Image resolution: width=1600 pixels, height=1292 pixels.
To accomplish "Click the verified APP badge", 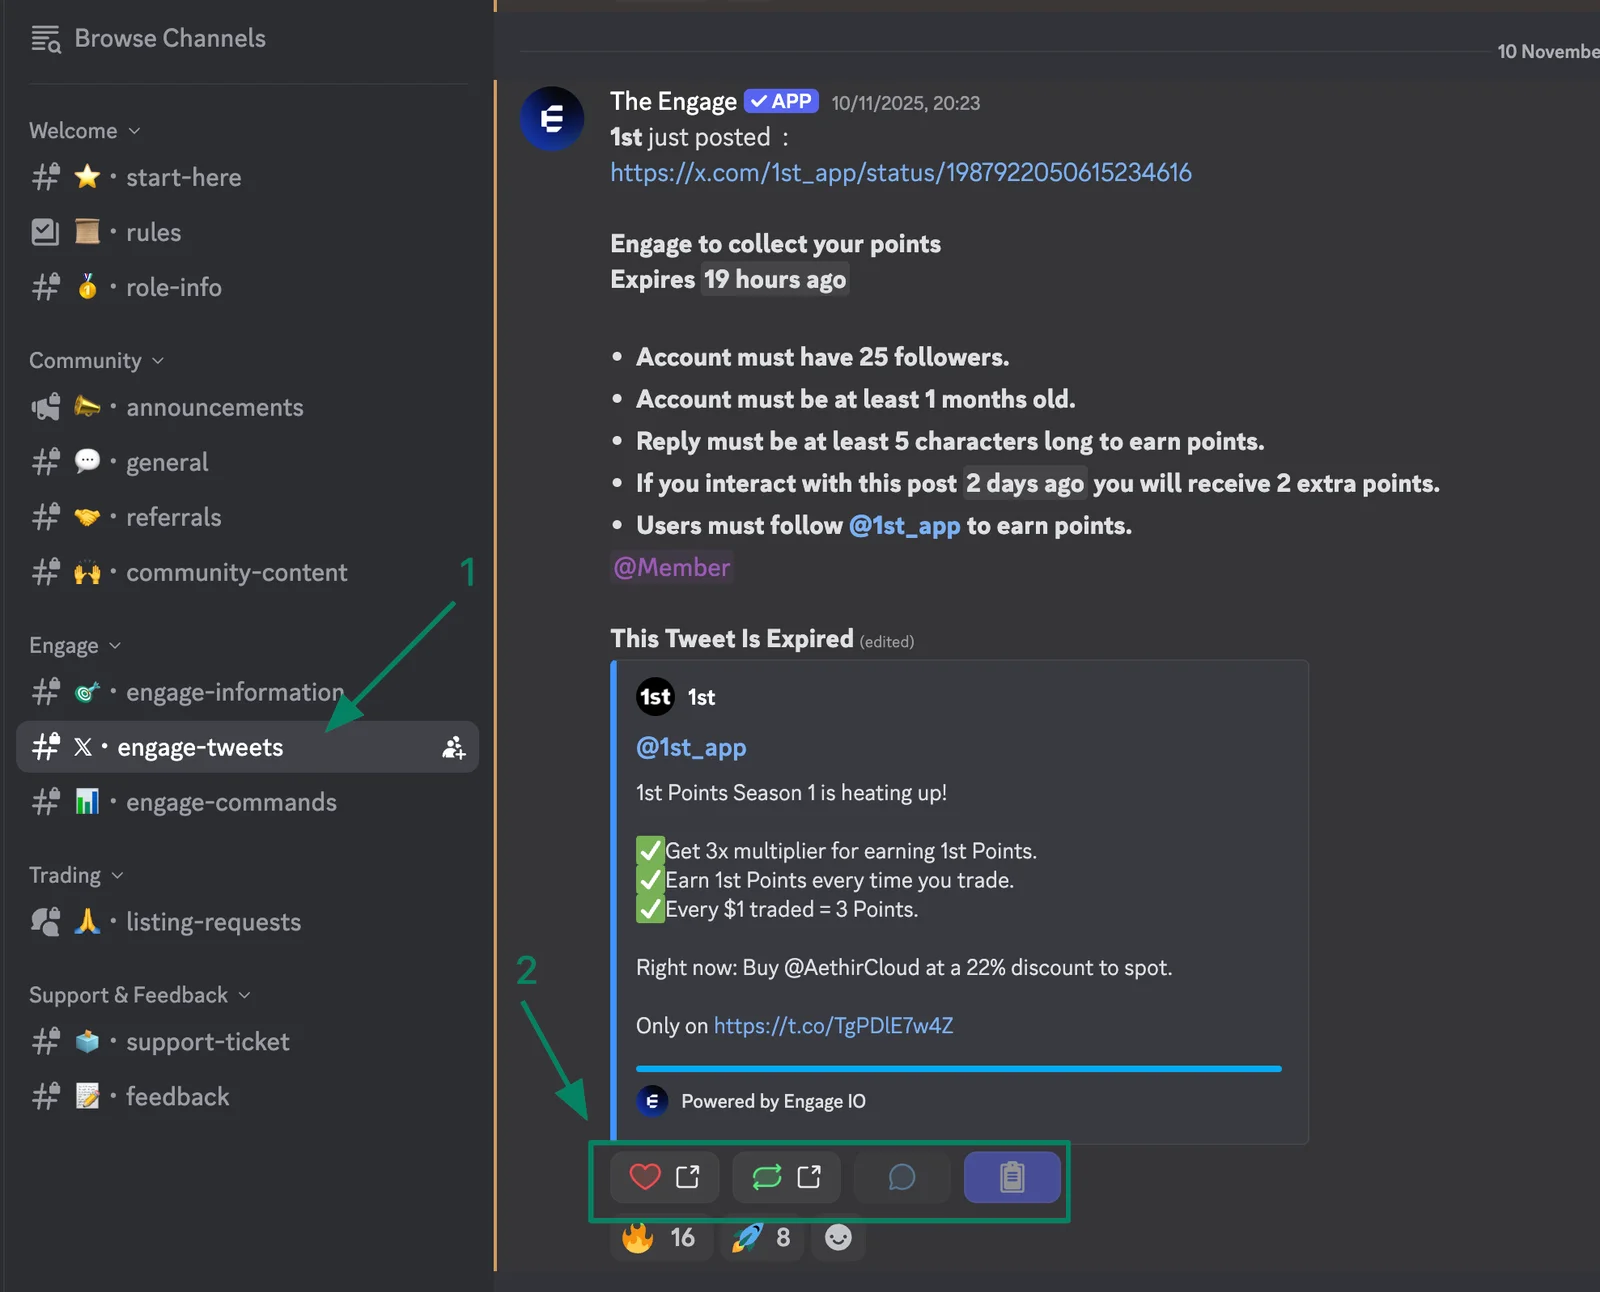I will pos(781,101).
